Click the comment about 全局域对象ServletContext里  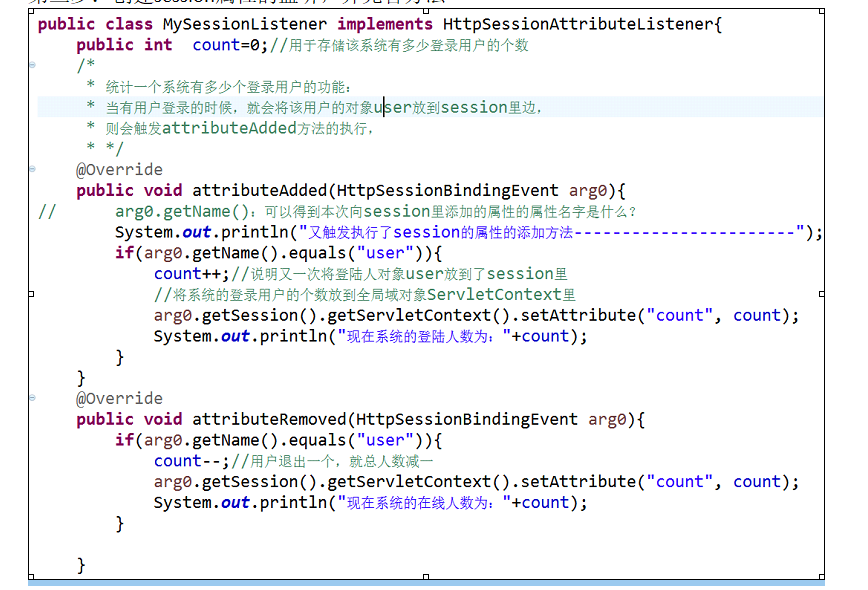[365, 294]
